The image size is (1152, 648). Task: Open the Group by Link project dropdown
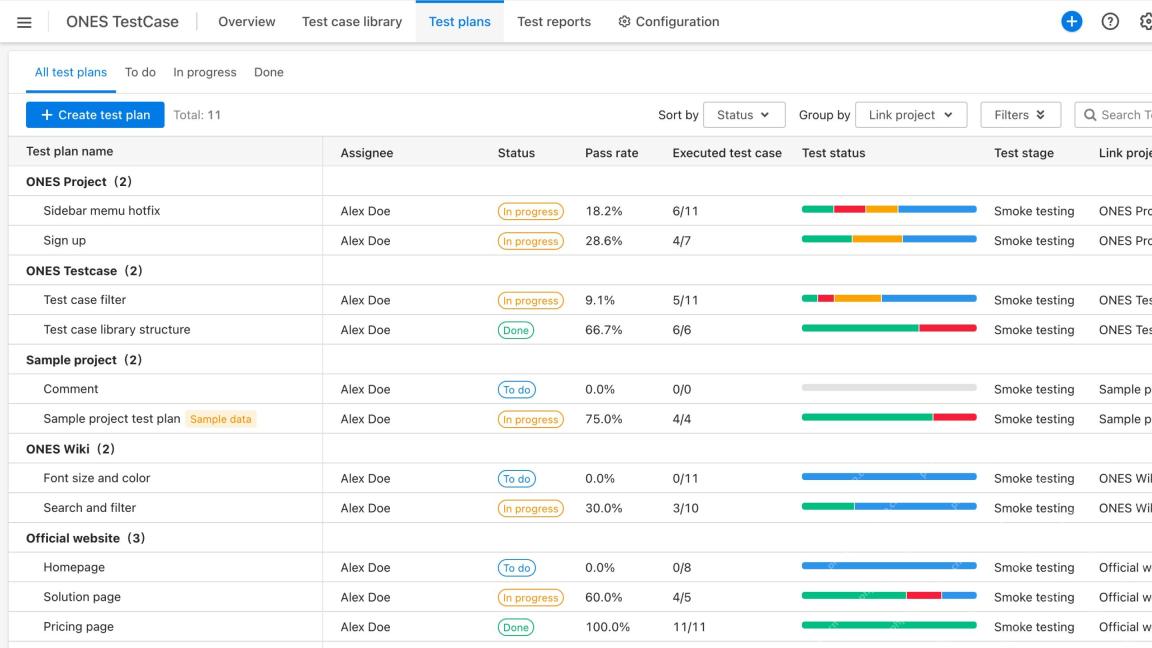click(x=910, y=115)
